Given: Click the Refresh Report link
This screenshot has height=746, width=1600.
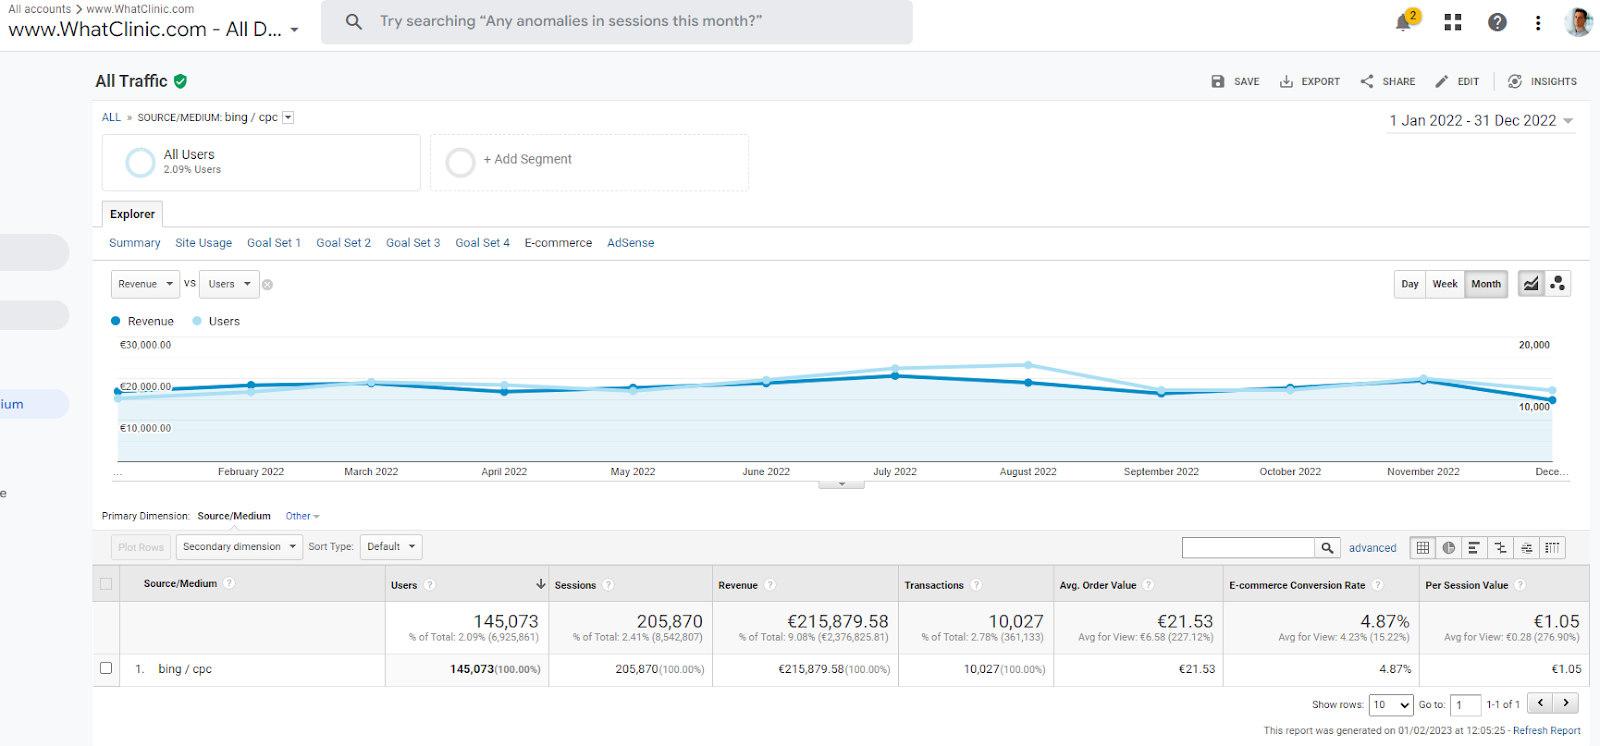Looking at the screenshot, I should tap(1547, 731).
